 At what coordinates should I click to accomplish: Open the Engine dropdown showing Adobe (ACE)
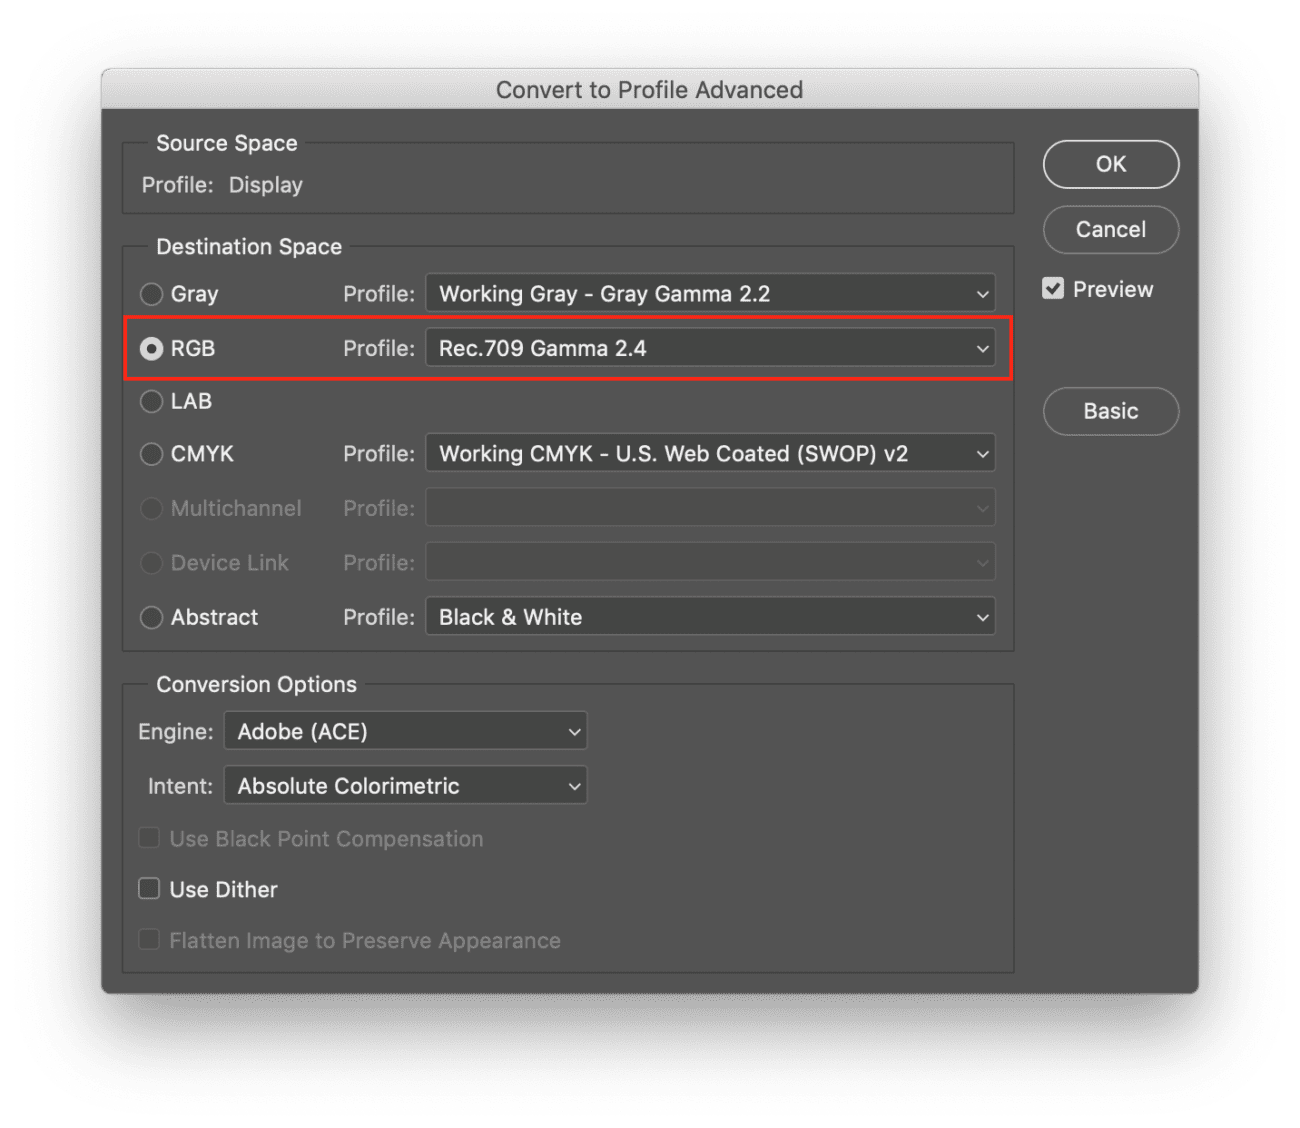405,731
